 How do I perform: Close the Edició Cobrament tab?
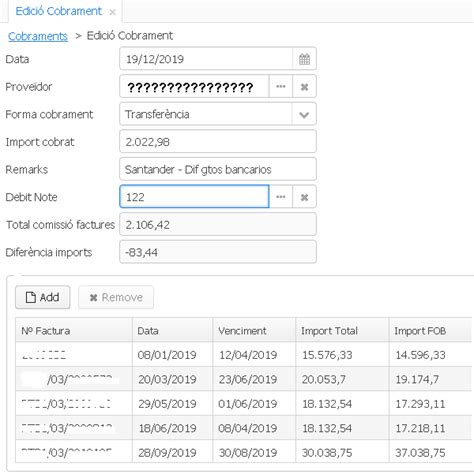coord(112,12)
